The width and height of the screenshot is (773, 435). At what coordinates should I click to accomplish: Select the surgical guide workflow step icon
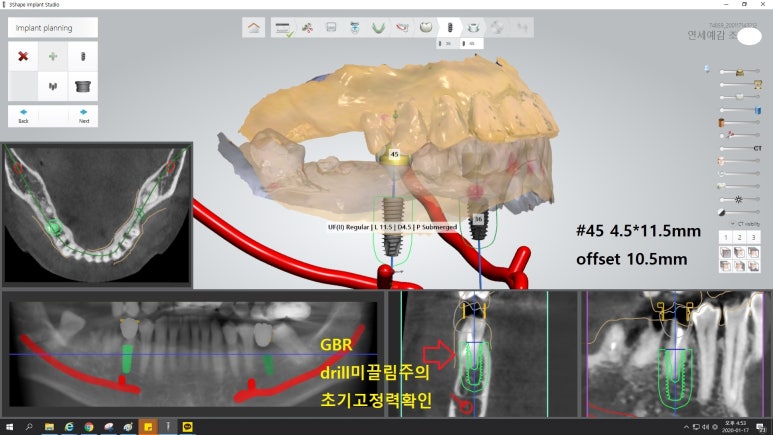pos(473,27)
